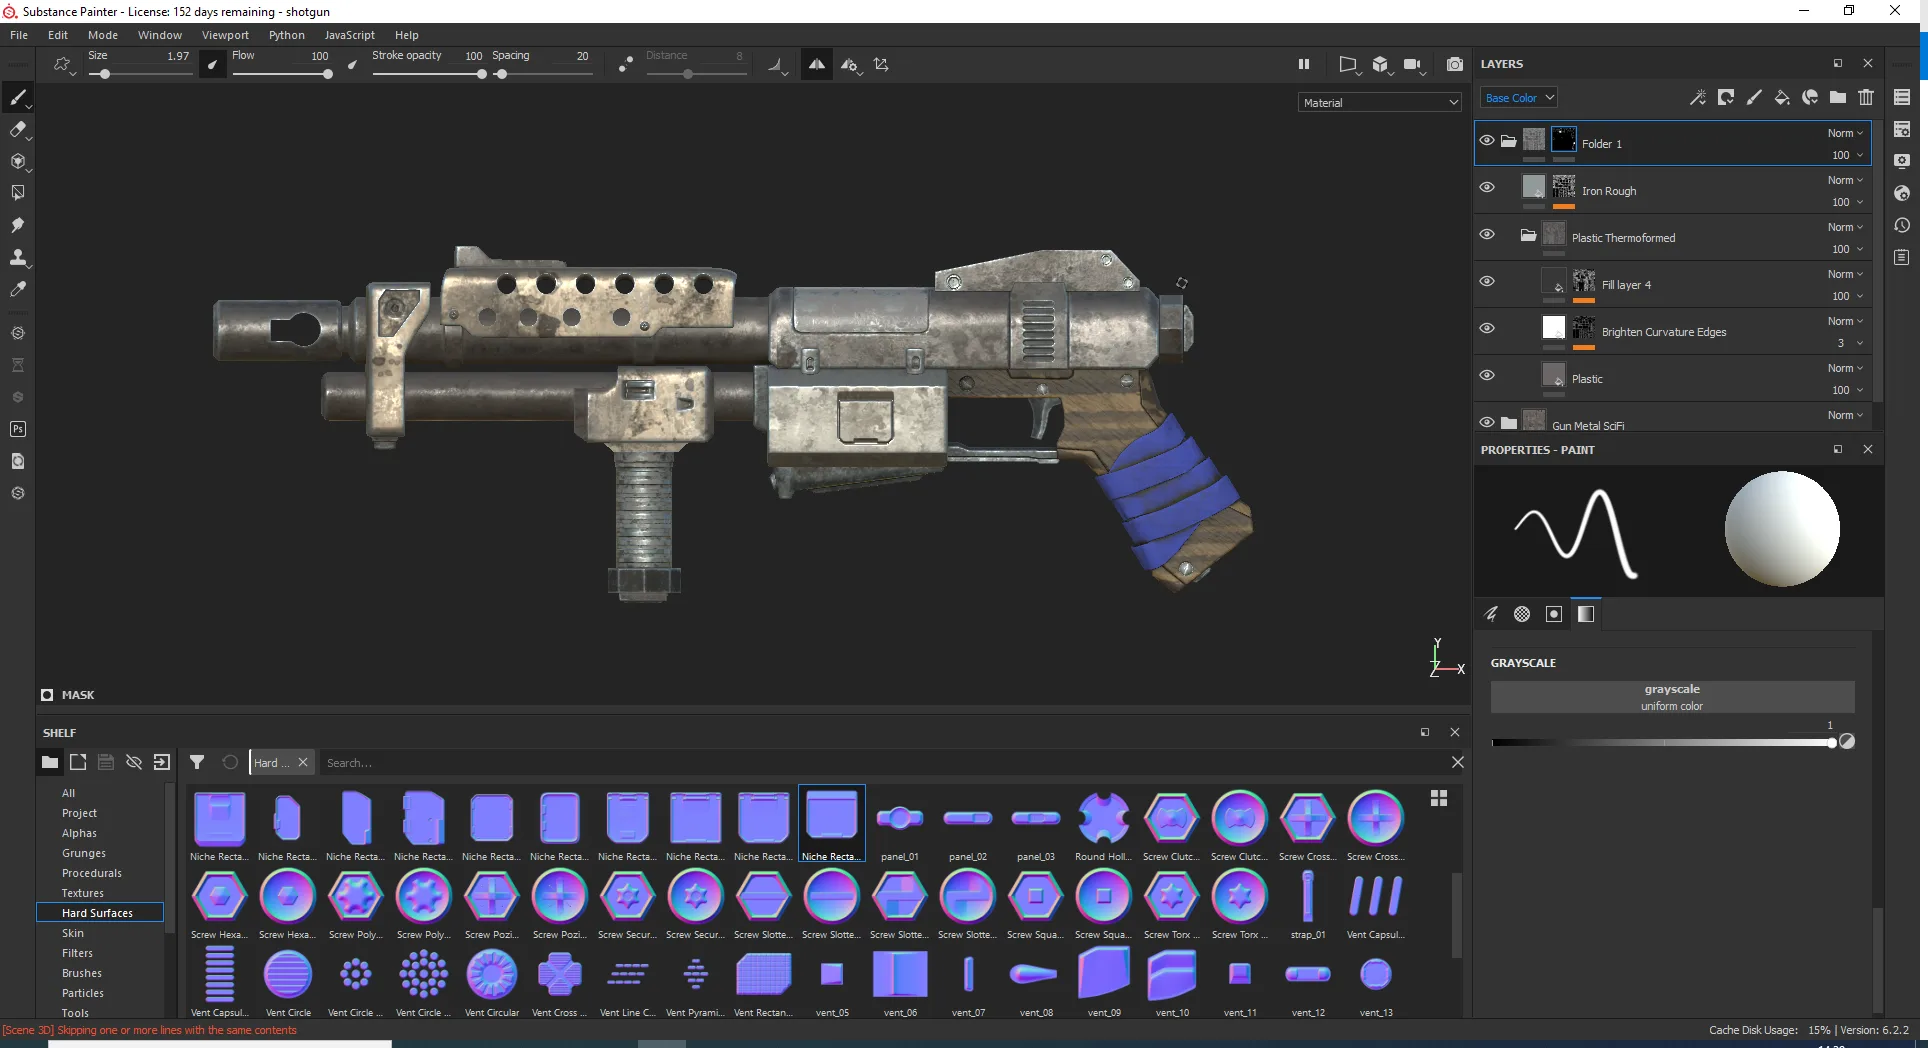Open the Python menu
This screenshot has width=1928, height=1048.
[x=287, y=35]
